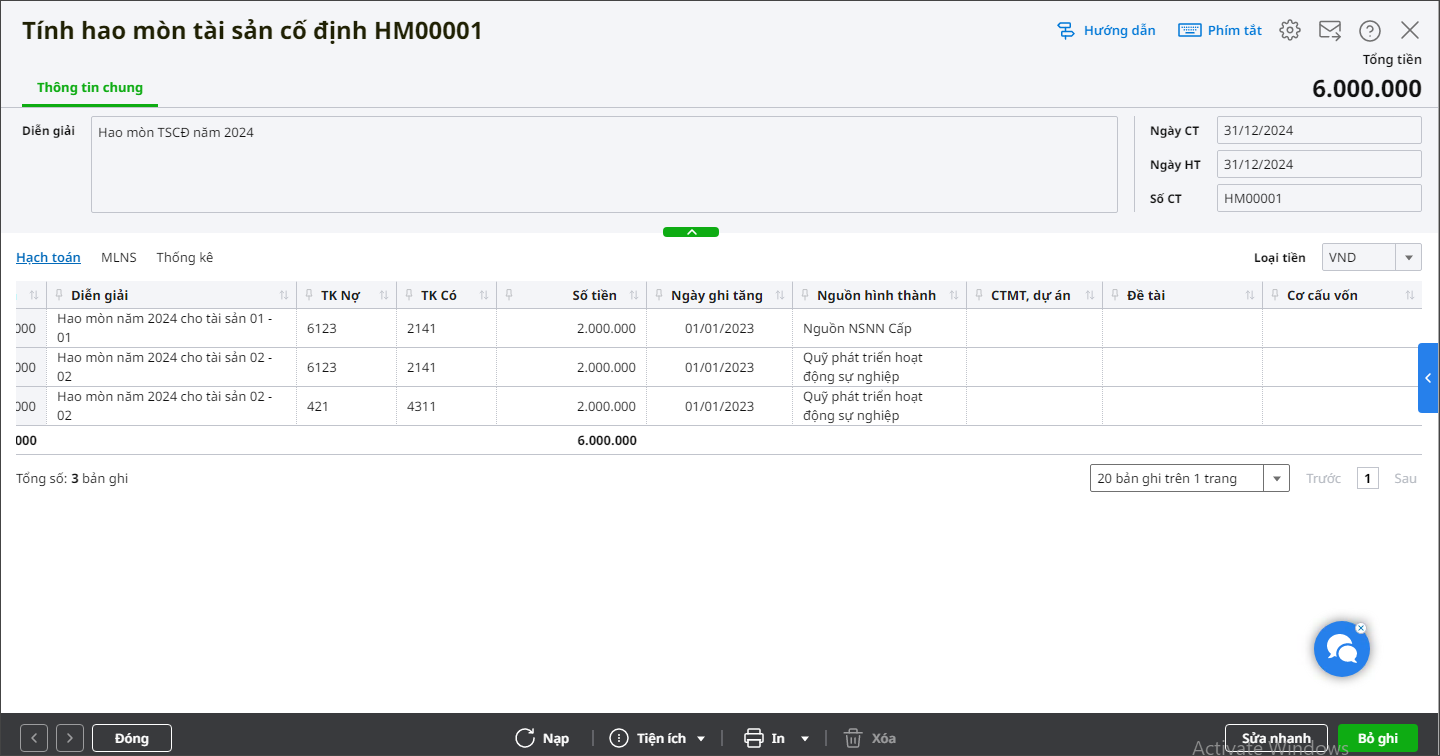
Task: Open Hướng dẫn guide link
Action: tap(1106, 30)
